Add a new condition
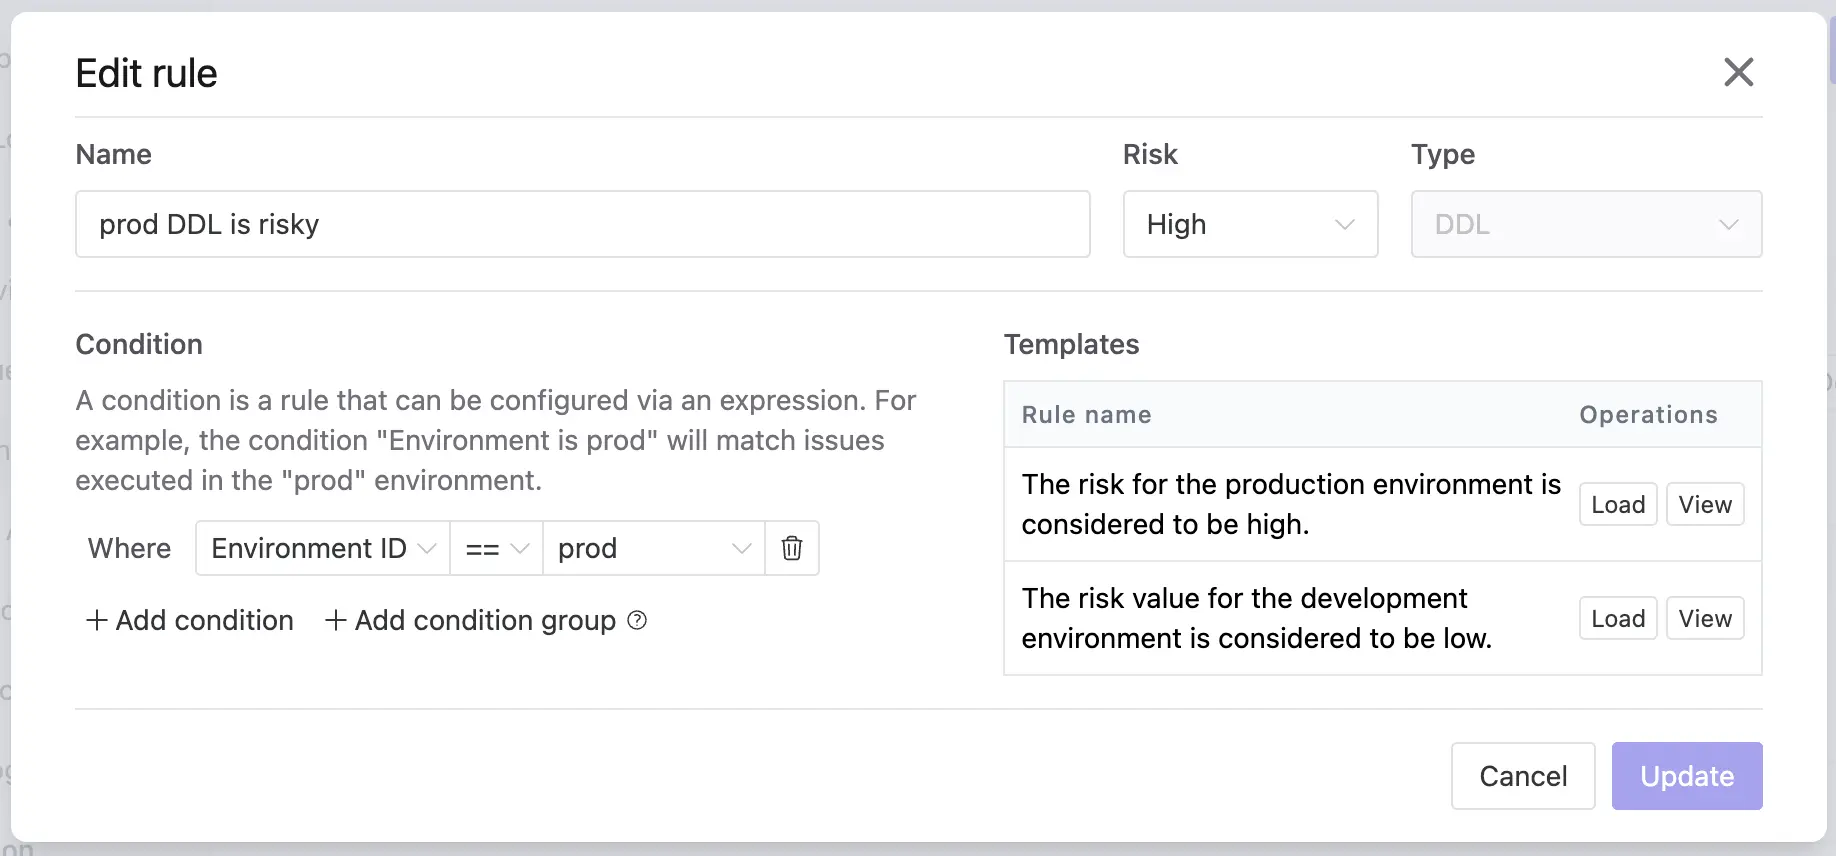 coord(190,620)
